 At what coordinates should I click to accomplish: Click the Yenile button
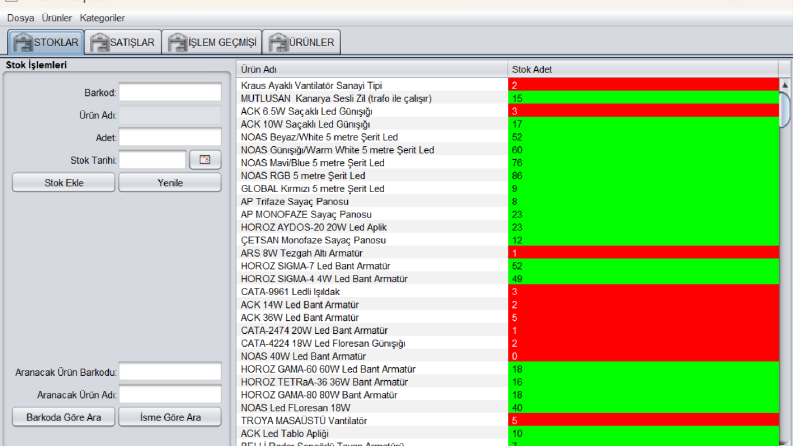pos(170,183)
